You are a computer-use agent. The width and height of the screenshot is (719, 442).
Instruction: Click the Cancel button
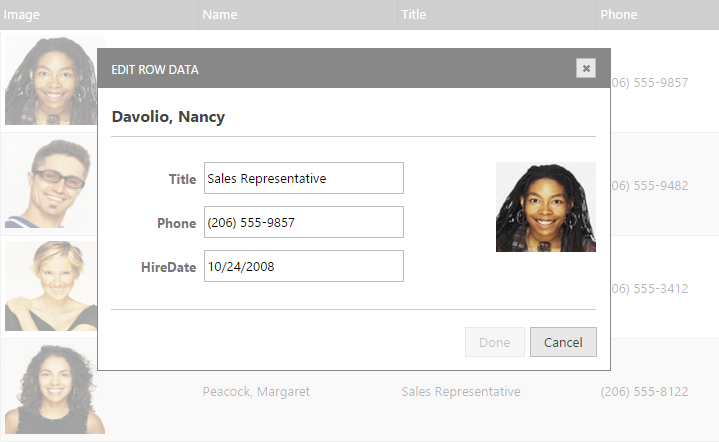pyautogui.click(x=563, y=342)
